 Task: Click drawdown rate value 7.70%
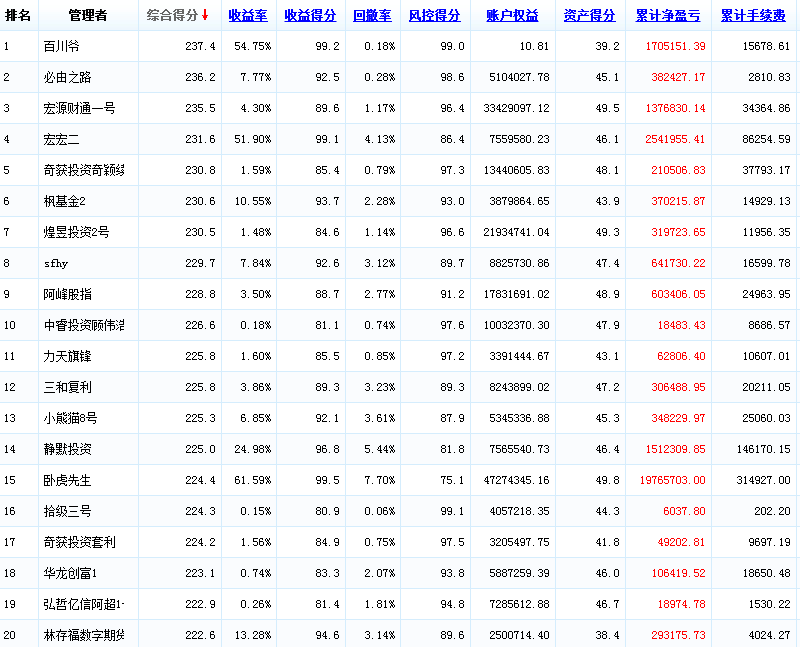click(380, 480)
